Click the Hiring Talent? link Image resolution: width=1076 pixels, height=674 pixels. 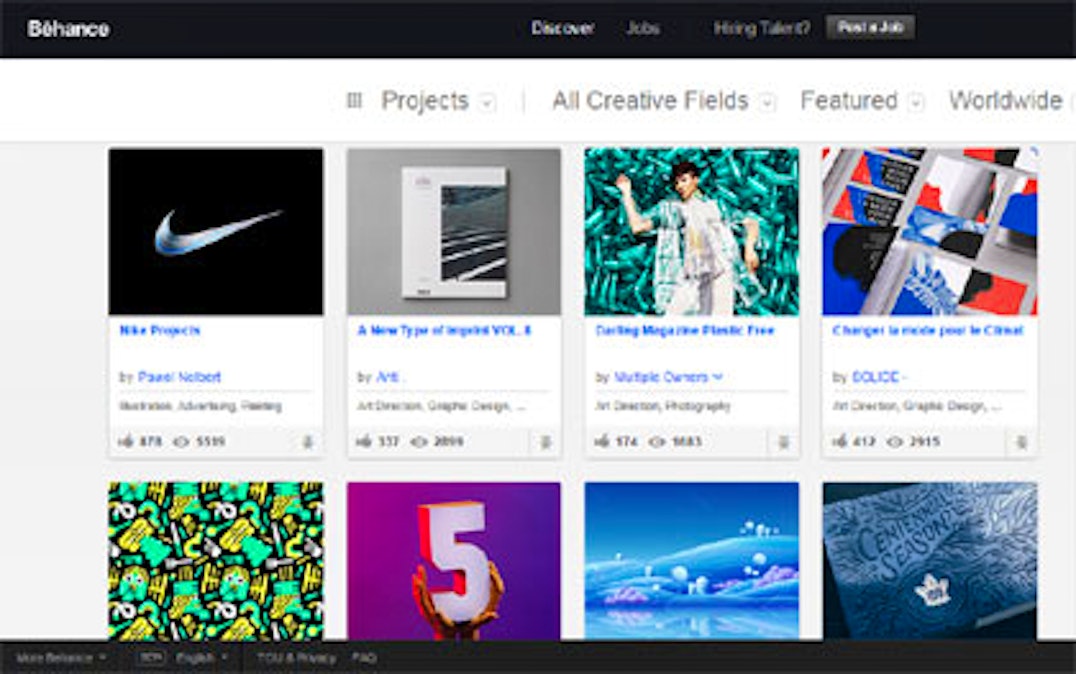pyautogui.click(x=762, y=28)
